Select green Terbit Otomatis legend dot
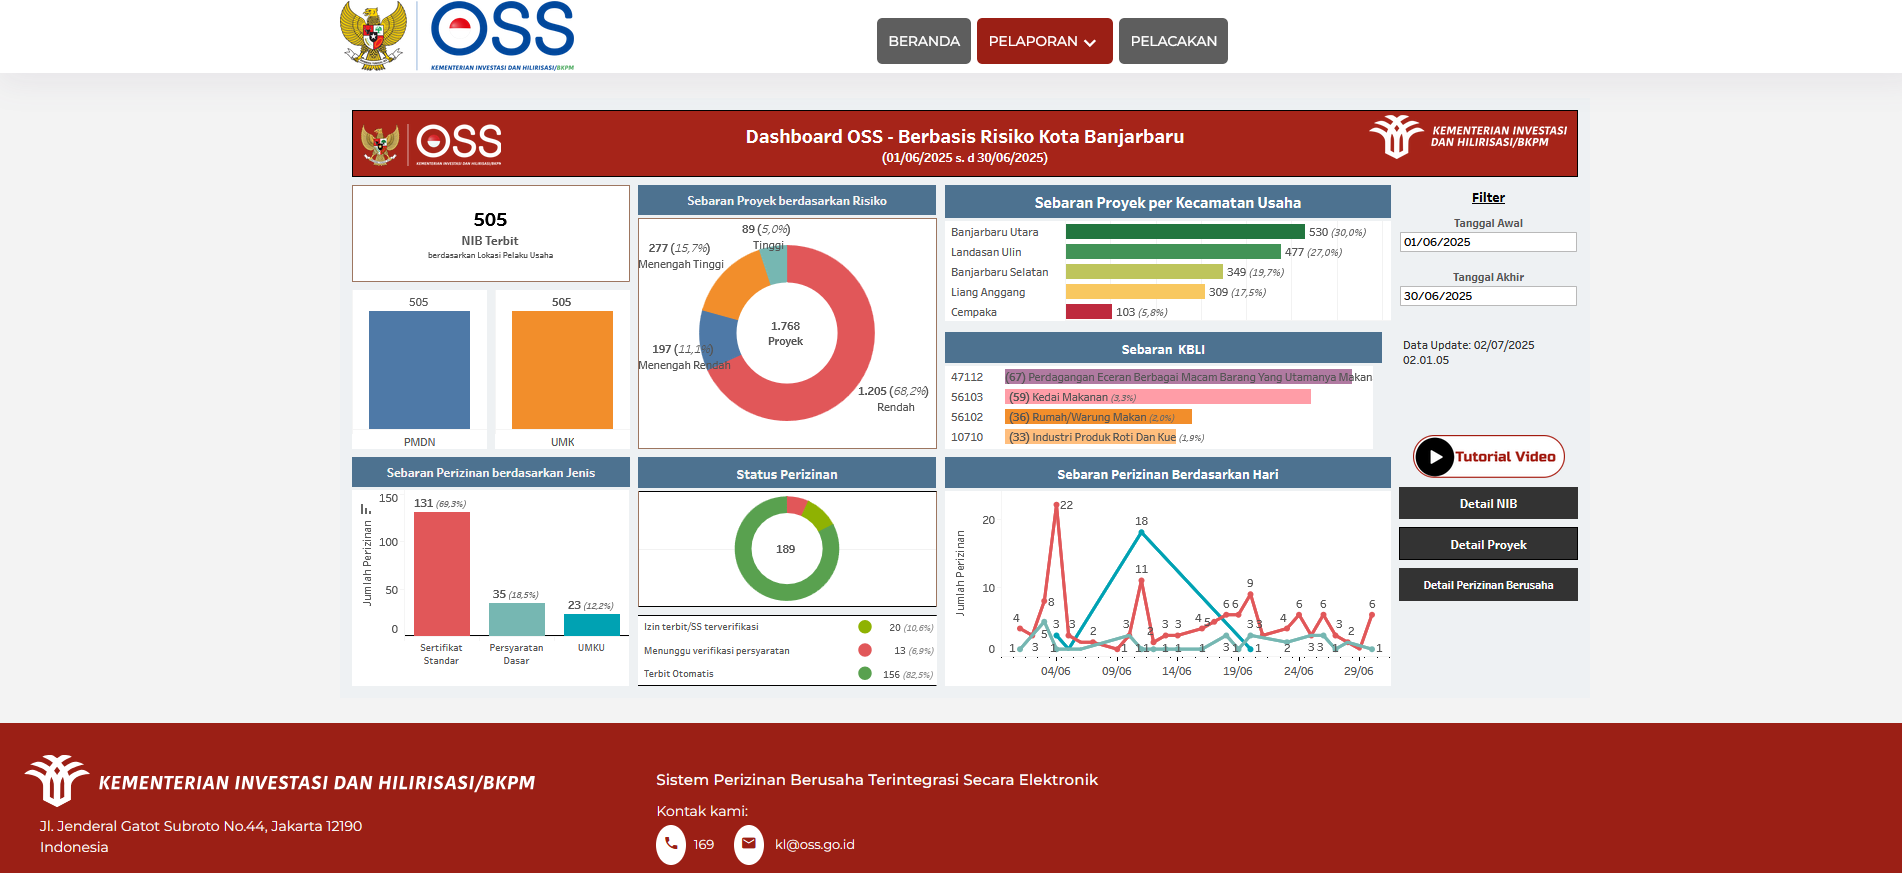 click(865, 674)
